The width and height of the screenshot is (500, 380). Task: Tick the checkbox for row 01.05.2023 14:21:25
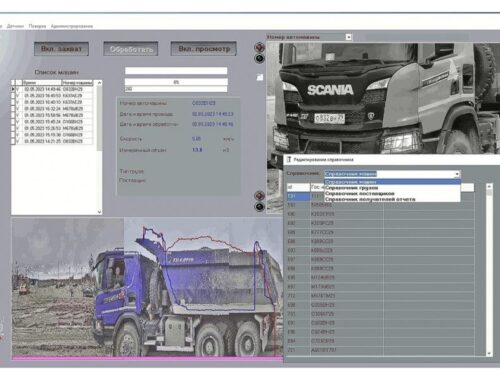(x=13, y=141)
